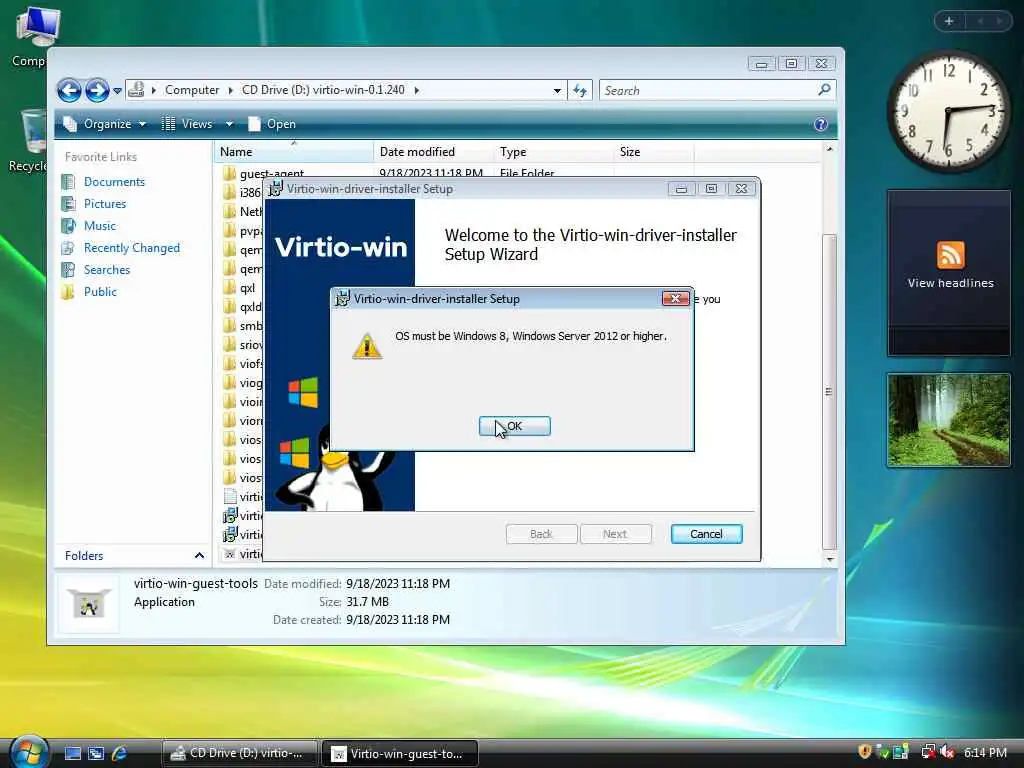The width and height of the screenshot is (1024, 768).
Task: Click Show Desktop quick launch icon
Action: (72, 753)
